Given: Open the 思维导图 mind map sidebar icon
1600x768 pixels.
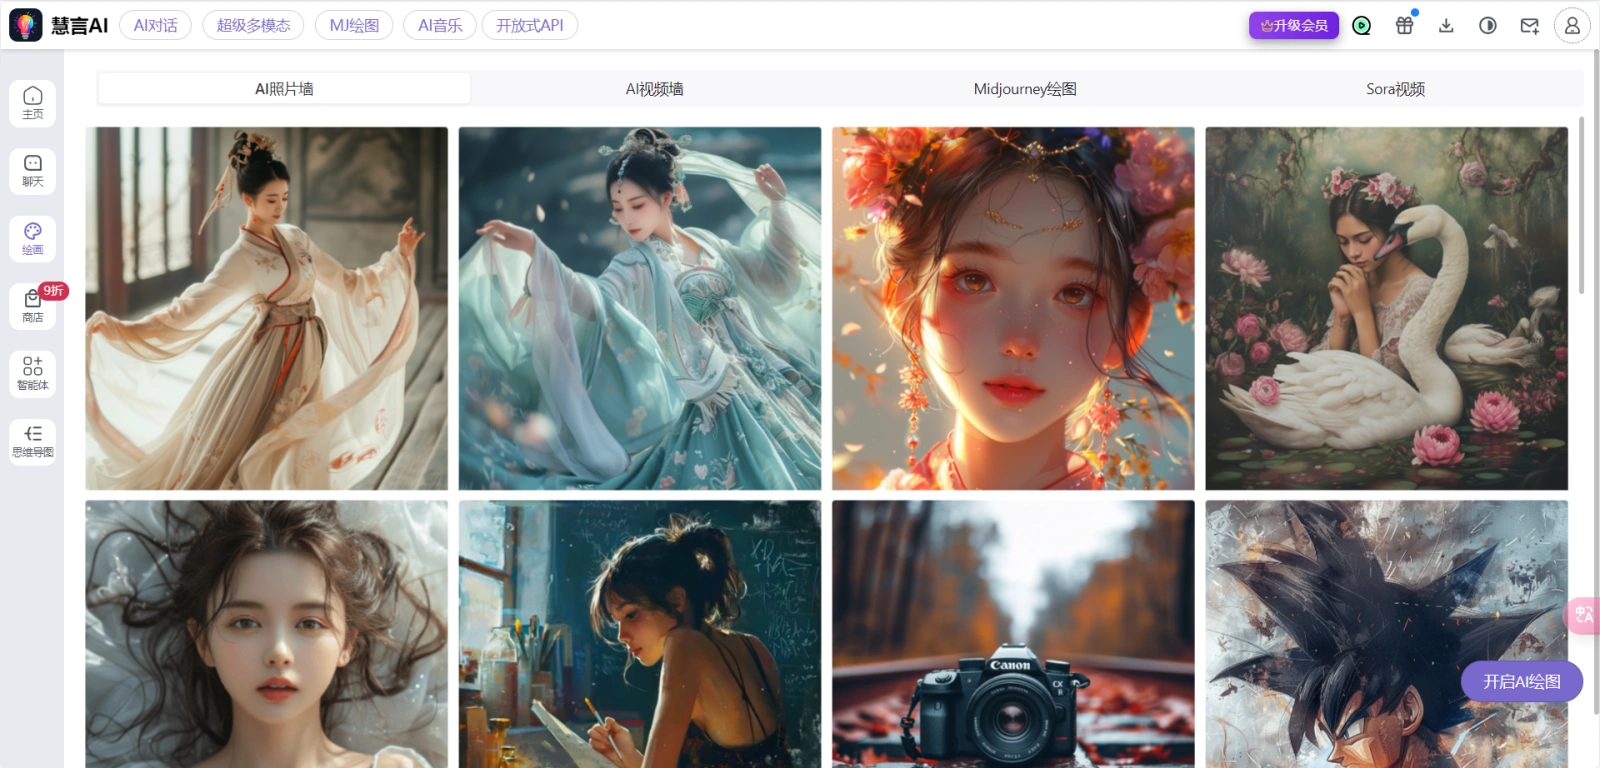Looking at the screenshot, I should (33, 441).
